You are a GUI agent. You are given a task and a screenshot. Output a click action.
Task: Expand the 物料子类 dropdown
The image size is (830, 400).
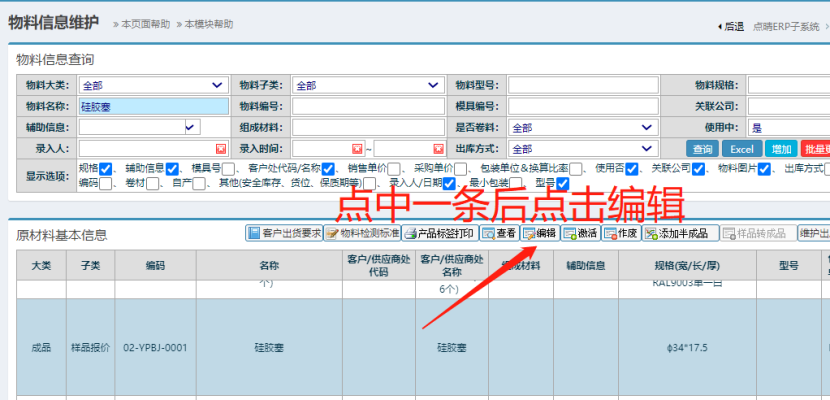click(x=431, y=85)
